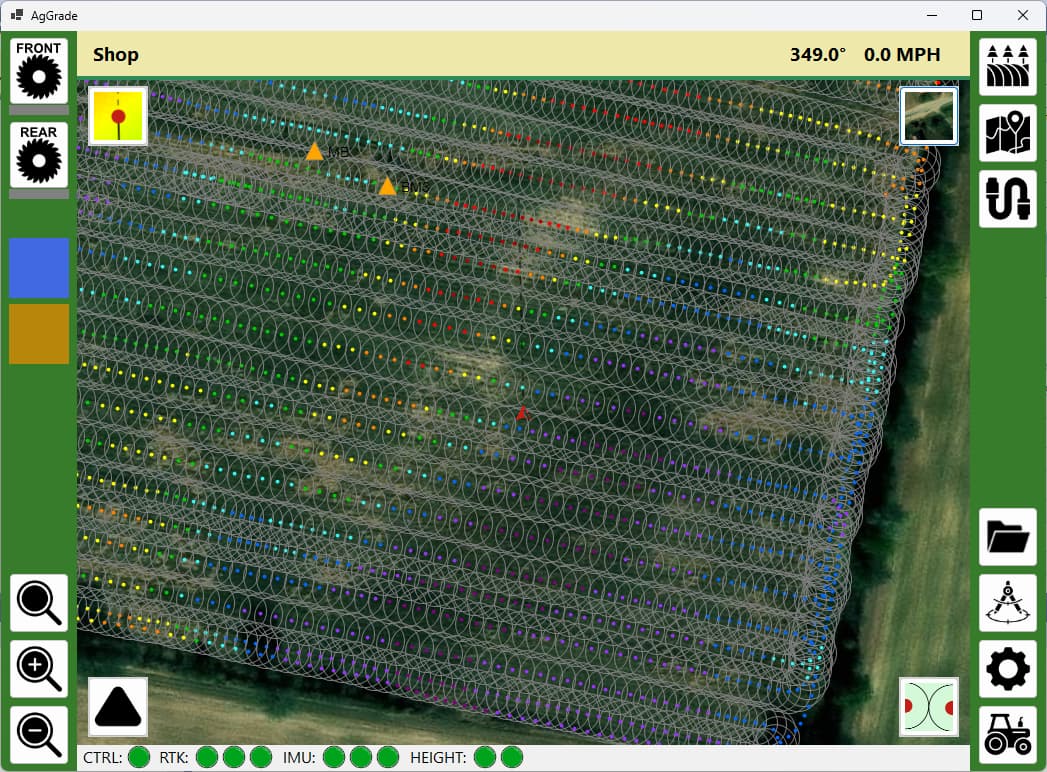Open the compass calibration tool
The width and height of the screenshot is (1047, 772).
[x=1007, y=603]
